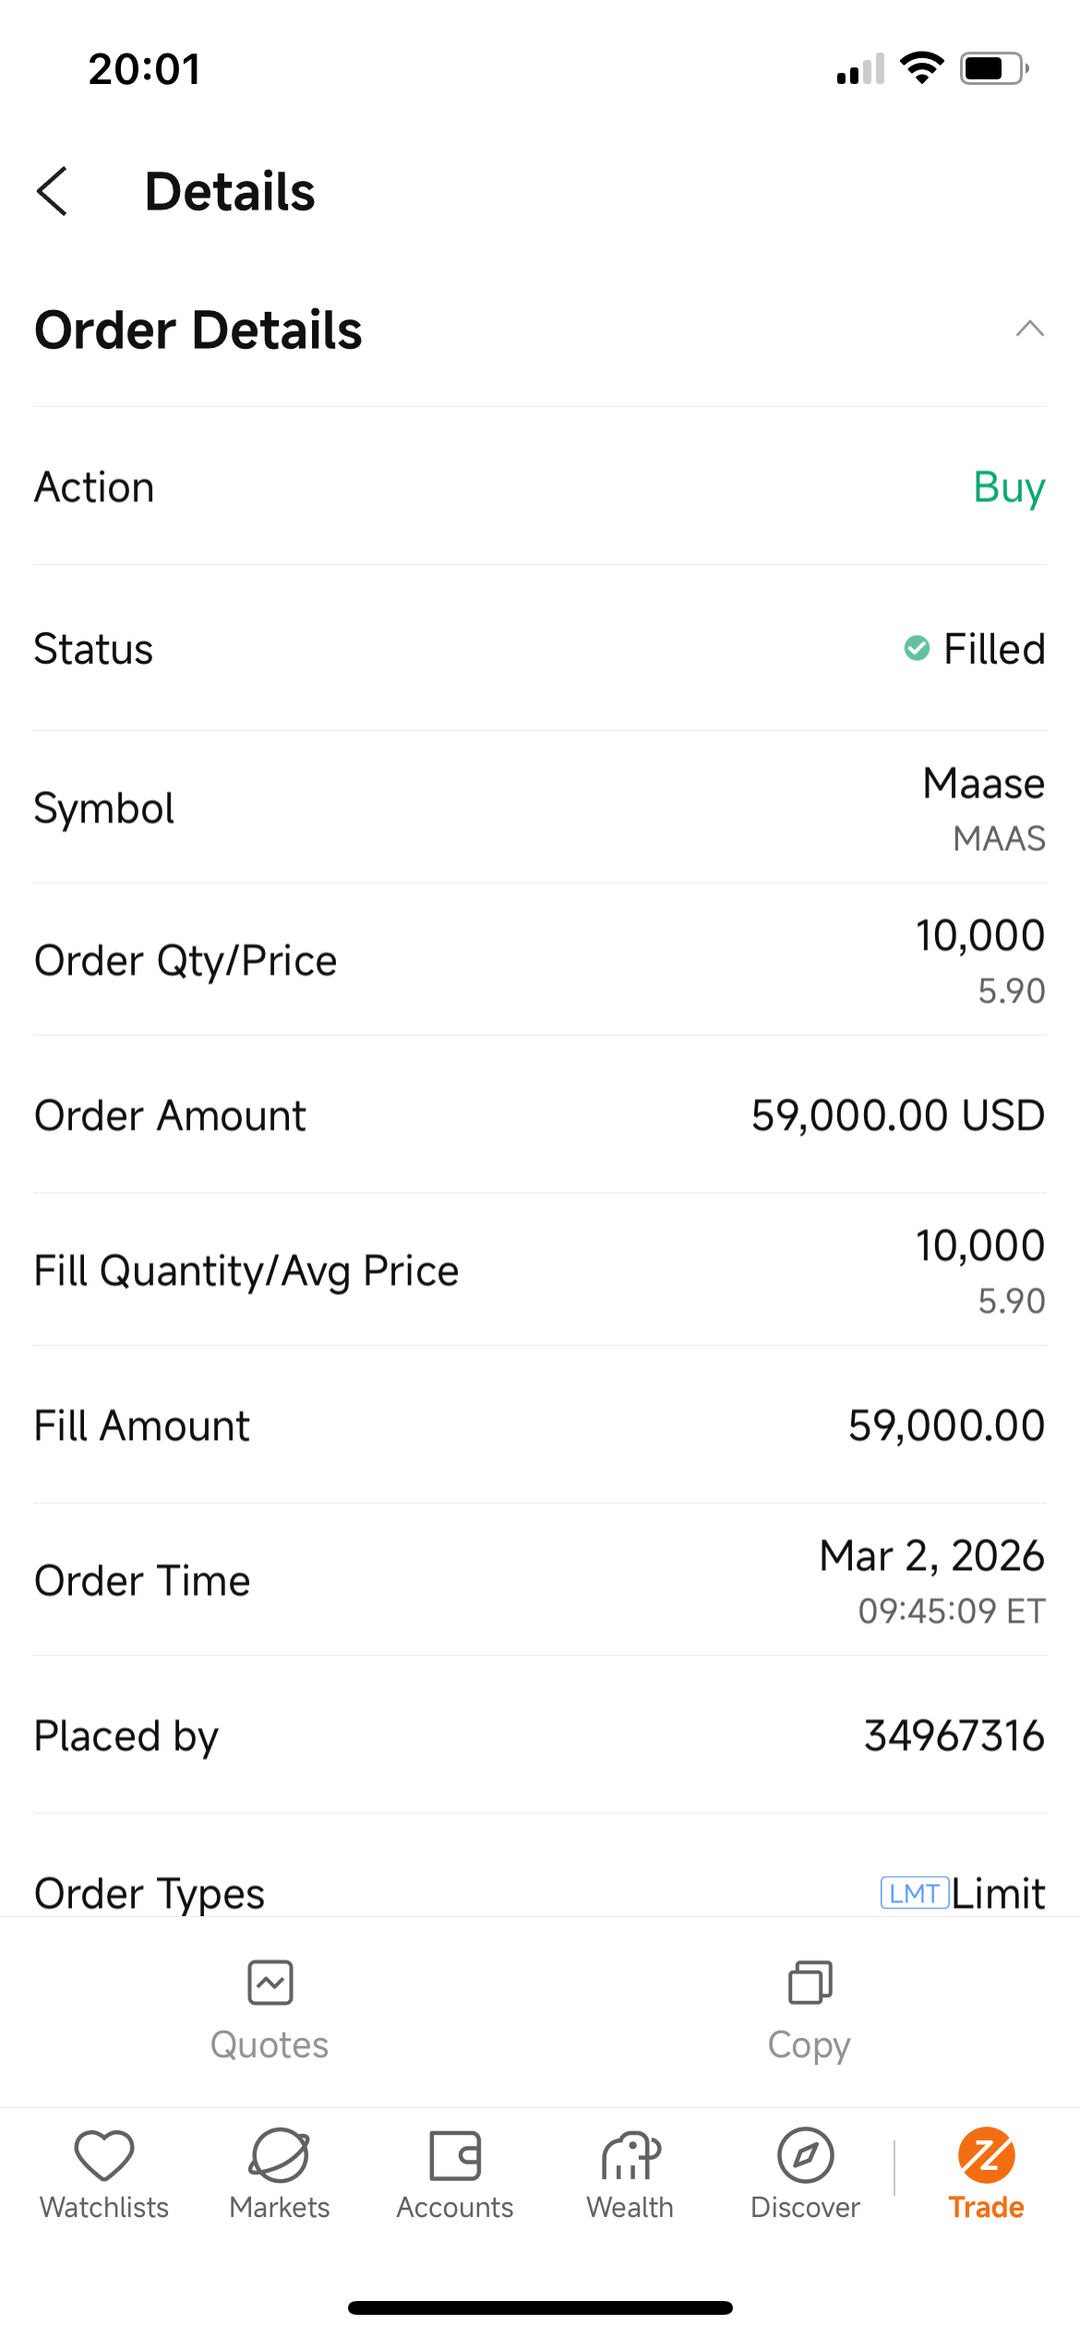Select the Placed by account number
The width and height of the screenshot is (1080, 2337).
tap(954, 1736)
